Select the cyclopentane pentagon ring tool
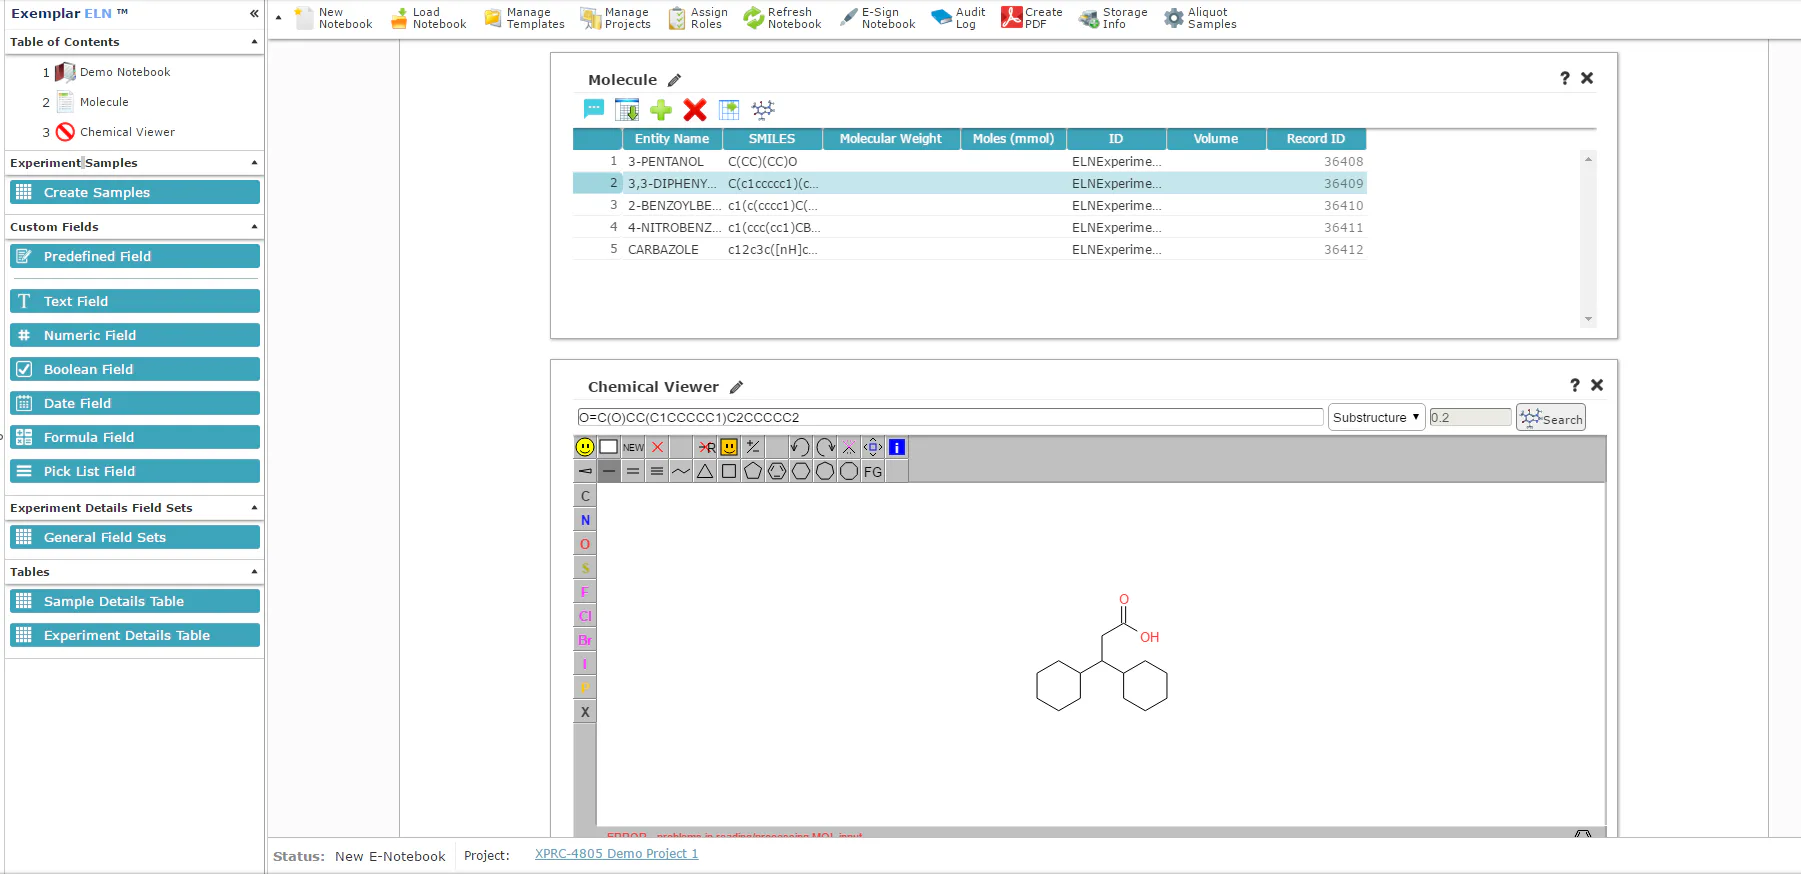The height and width of the screenshot is (874, 1801). (753, 471)
